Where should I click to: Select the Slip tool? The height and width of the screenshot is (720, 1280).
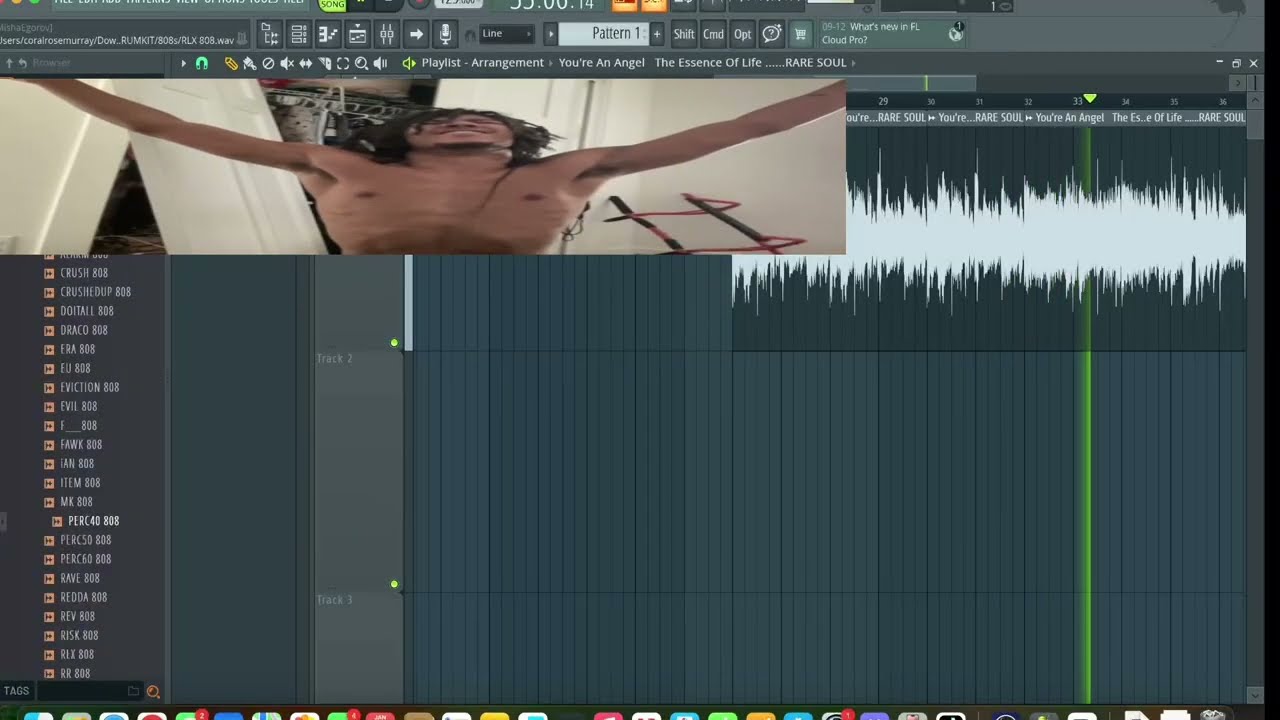[x=305, y=63]
